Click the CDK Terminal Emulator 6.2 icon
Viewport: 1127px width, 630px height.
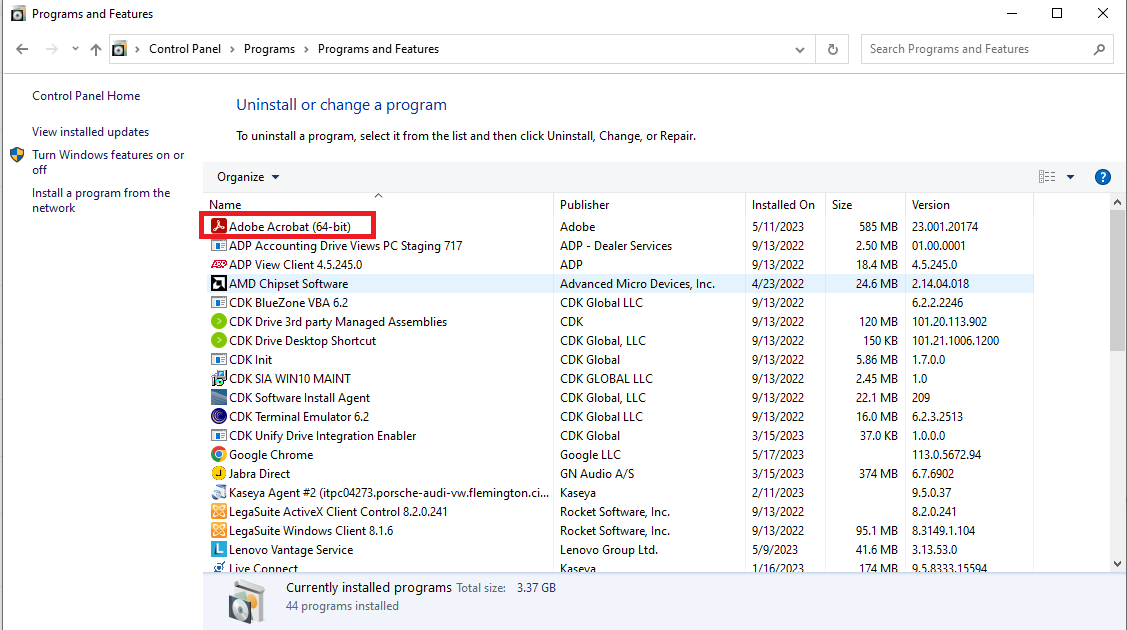click(x=218, y=417)
